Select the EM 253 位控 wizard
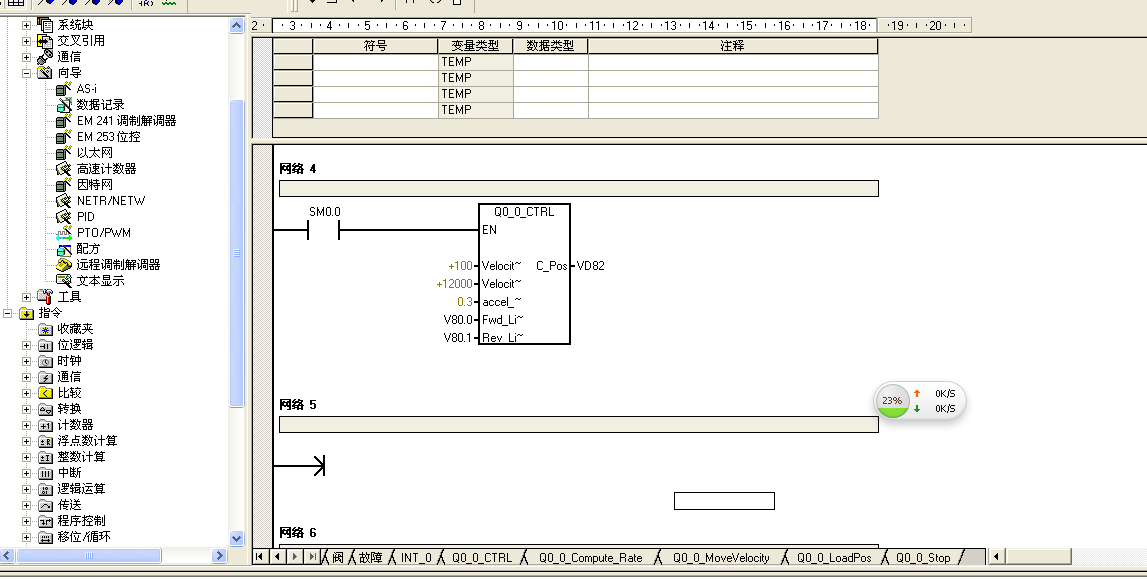The height and width of the screenshot is (579, 1147). click(108, 137)
